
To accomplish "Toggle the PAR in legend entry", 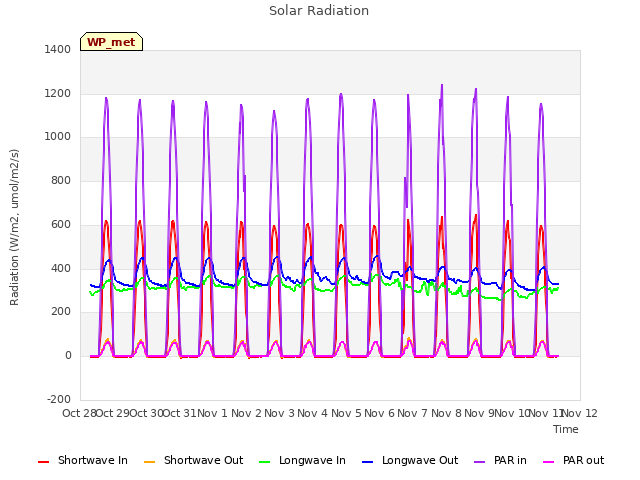I will coord(500,460).
